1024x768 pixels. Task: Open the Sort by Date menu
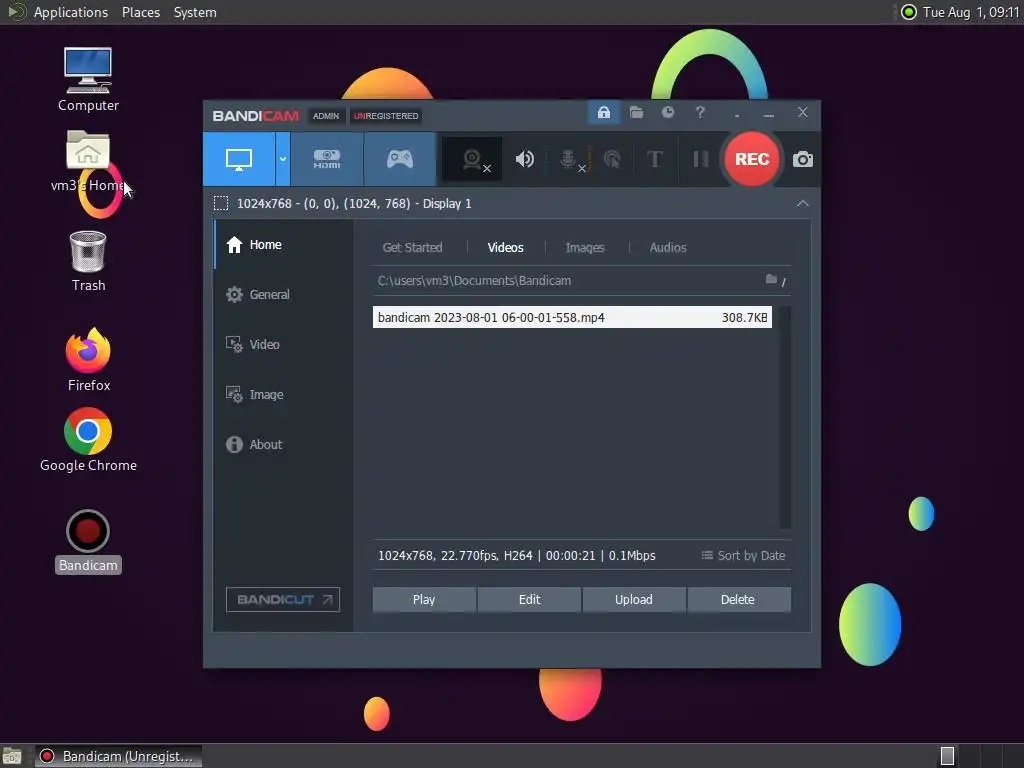(743, 556)
